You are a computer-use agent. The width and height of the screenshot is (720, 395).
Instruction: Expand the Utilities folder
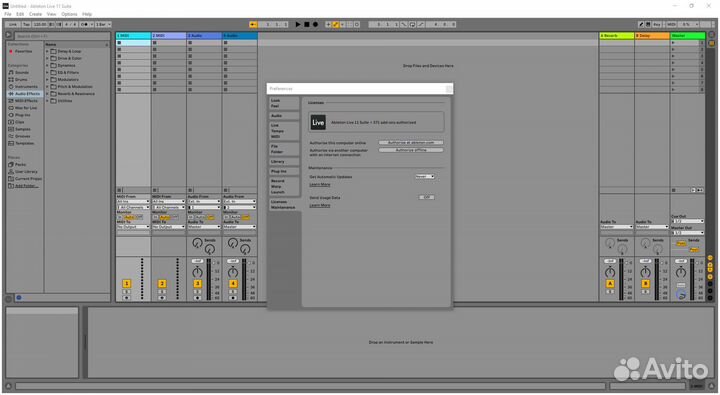(x=47, y=101)
